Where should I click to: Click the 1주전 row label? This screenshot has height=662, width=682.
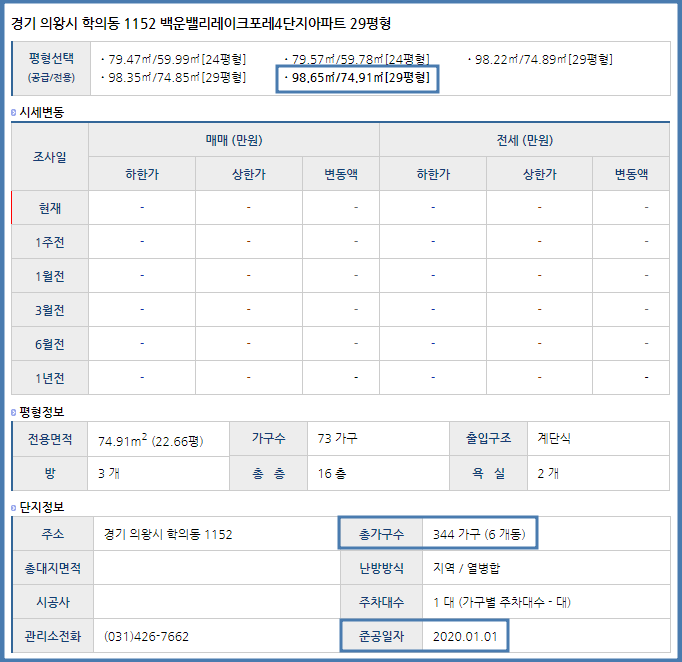point(50,242)
